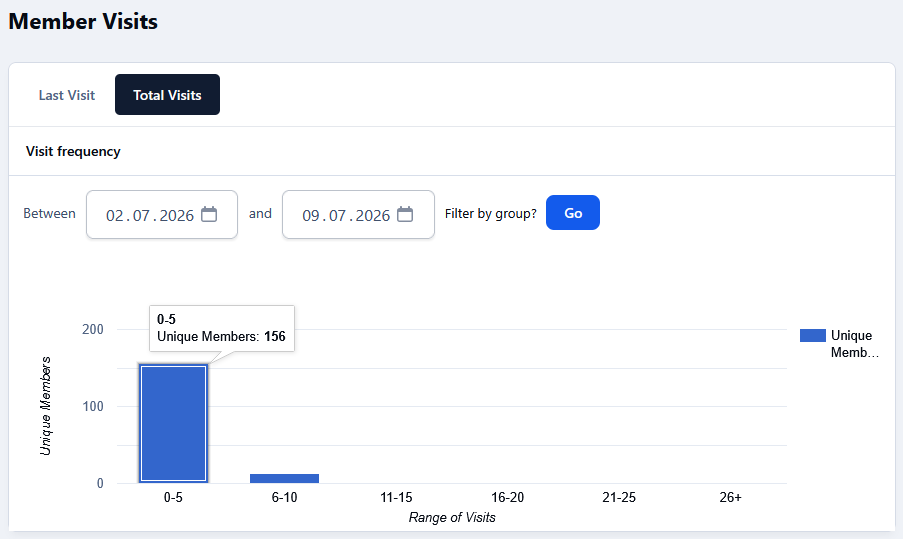Click the 26+ axis label
Viewport: 903px width, 539px height.
click(730, 497)
